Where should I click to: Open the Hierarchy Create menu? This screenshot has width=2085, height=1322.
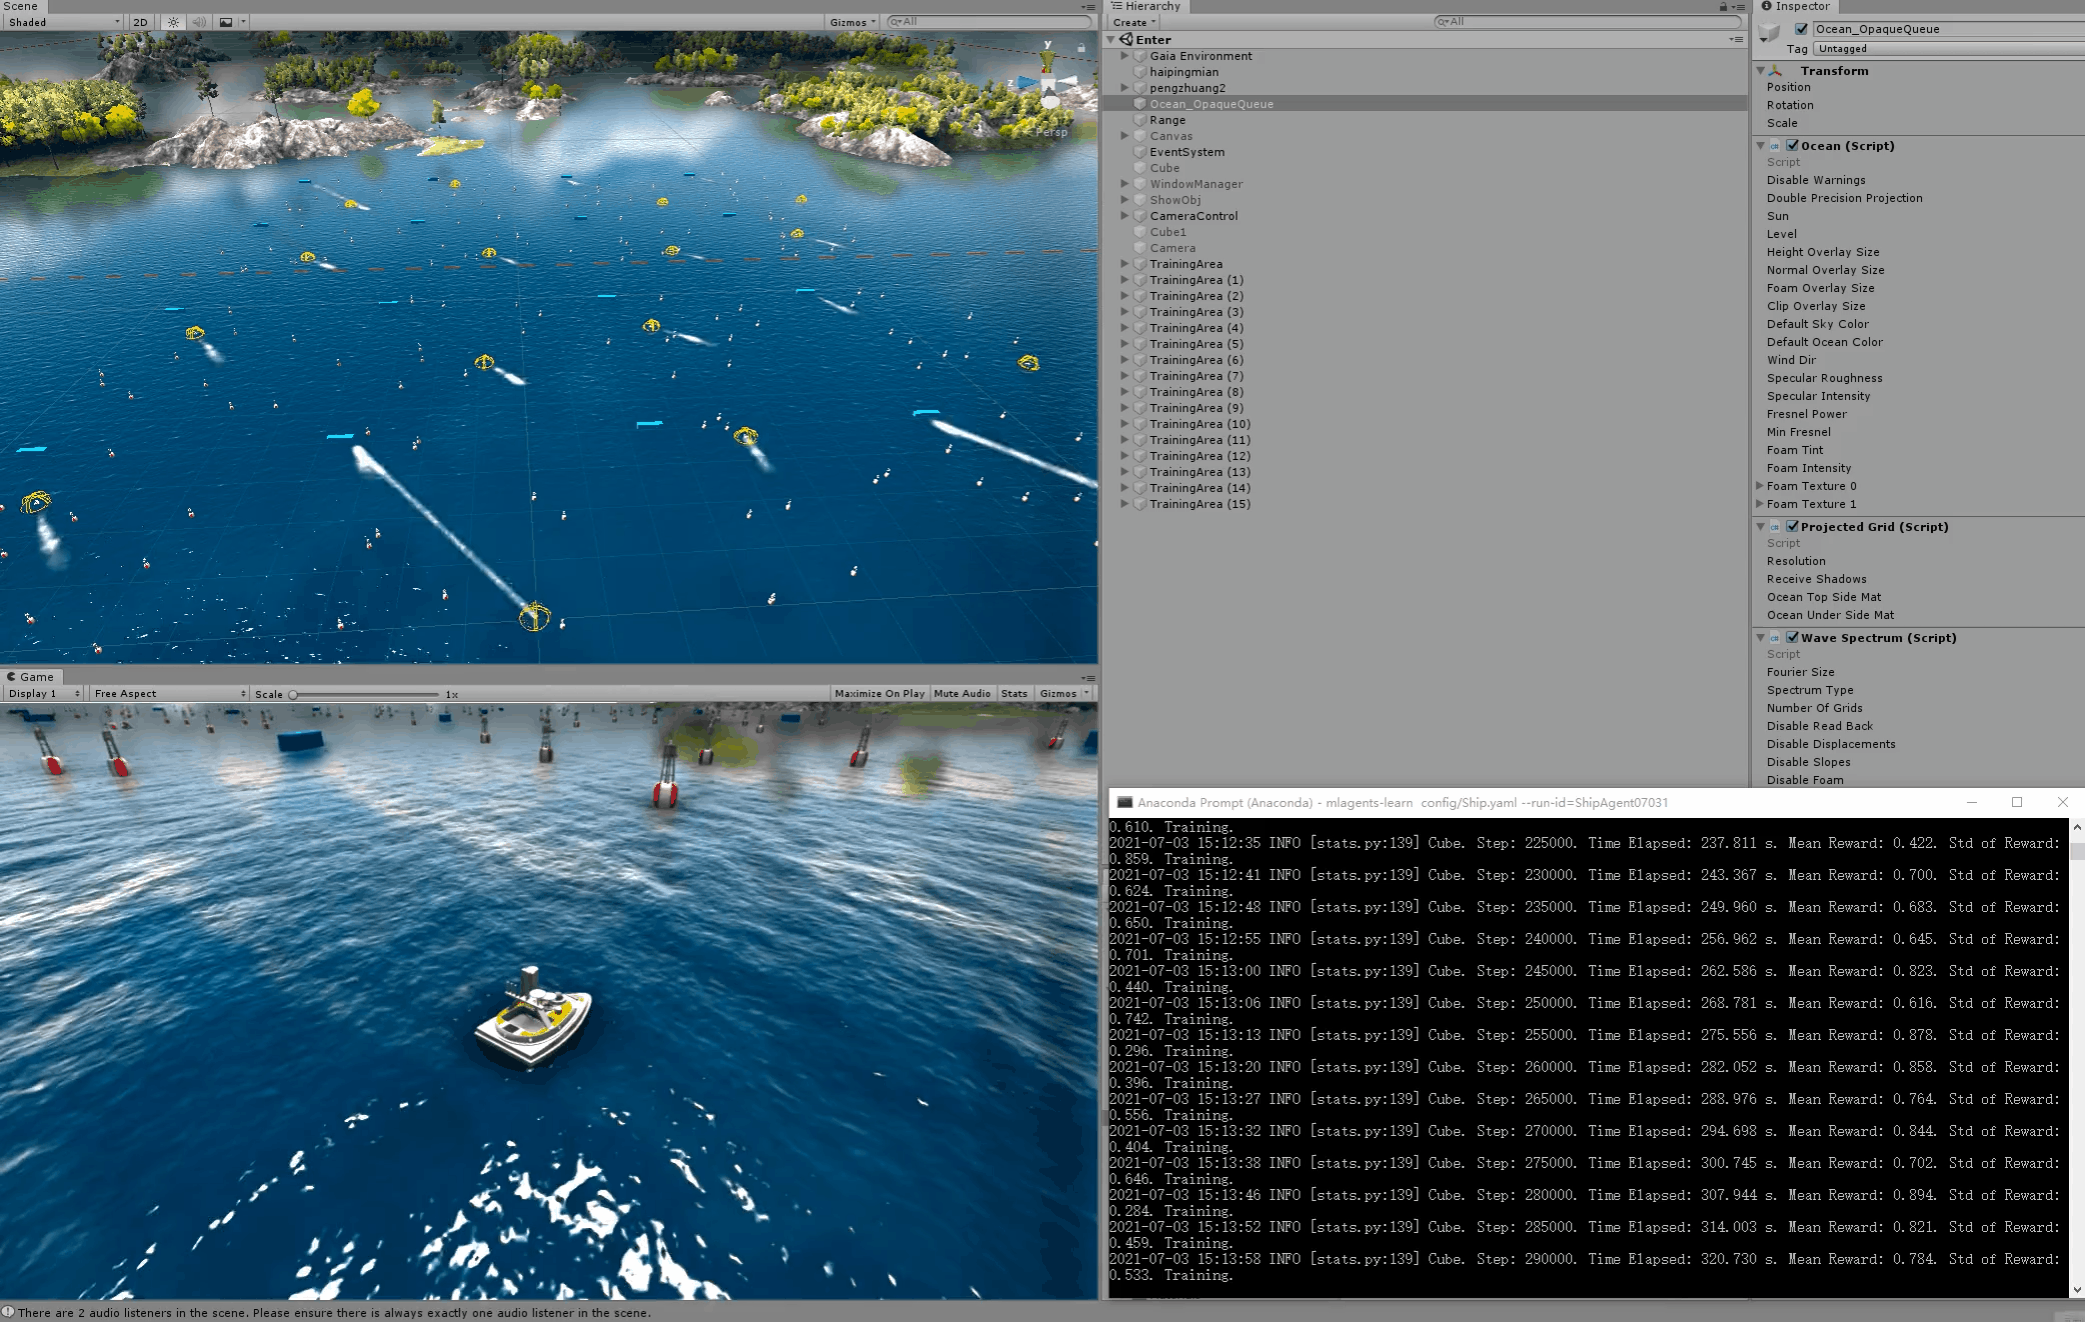click(x=1134, y=22)
